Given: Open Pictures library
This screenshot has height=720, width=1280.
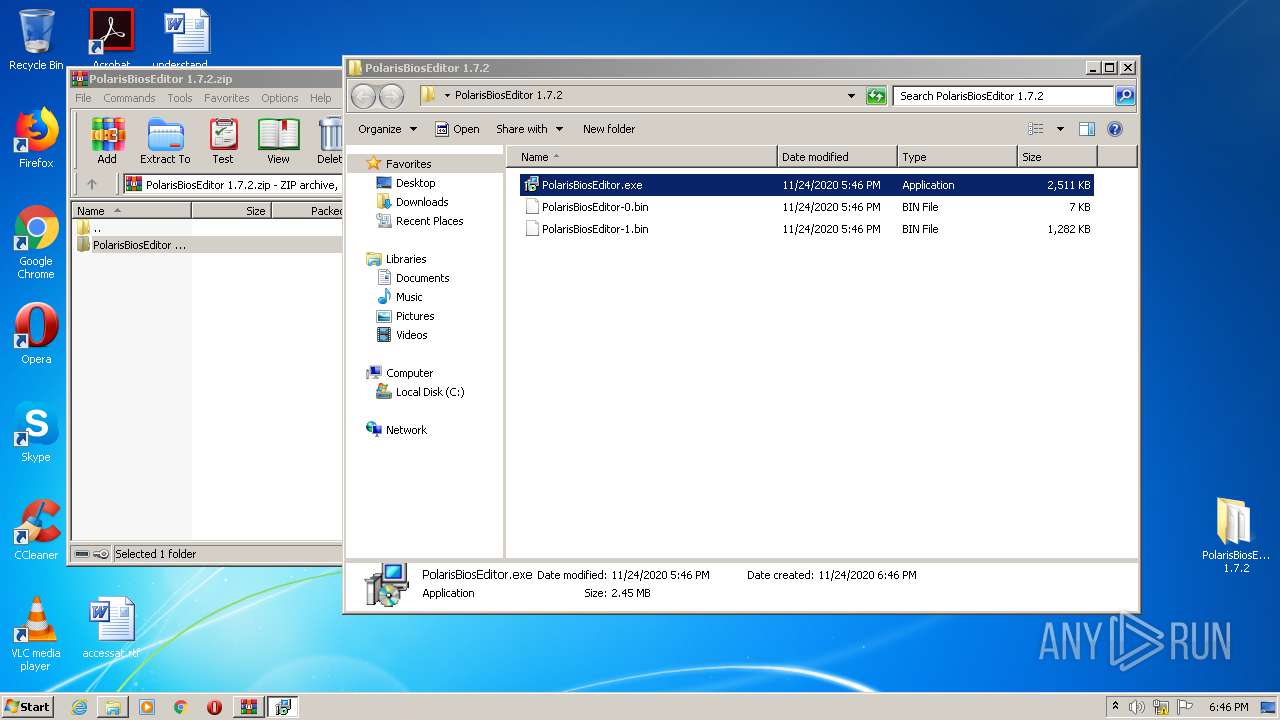Looking at the screenshot, I should 405,316.
